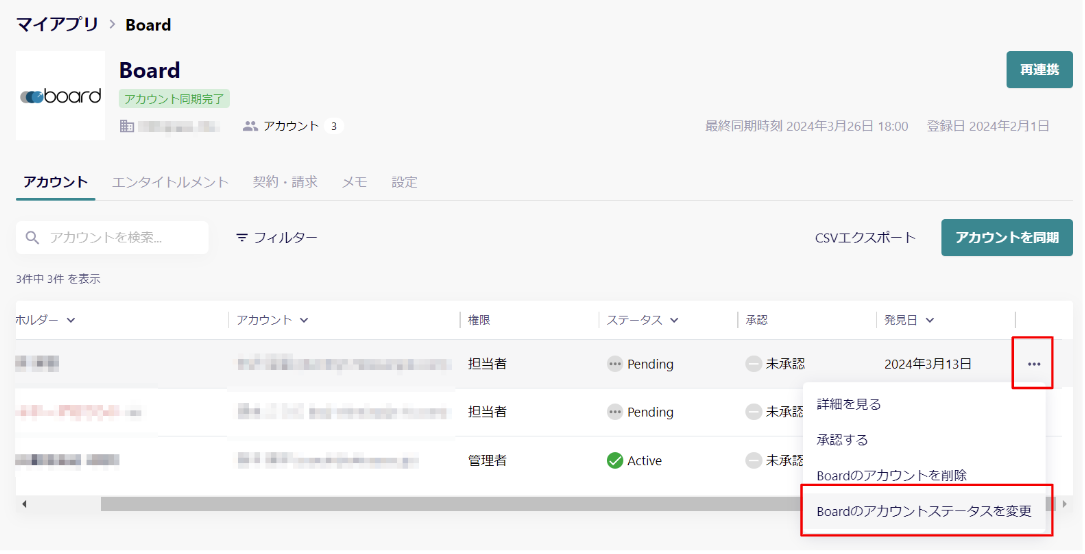Select Boardのアカウントを削除 menu item
The width and height of the screenshot is (1085, 554).
tap(923, 476)
